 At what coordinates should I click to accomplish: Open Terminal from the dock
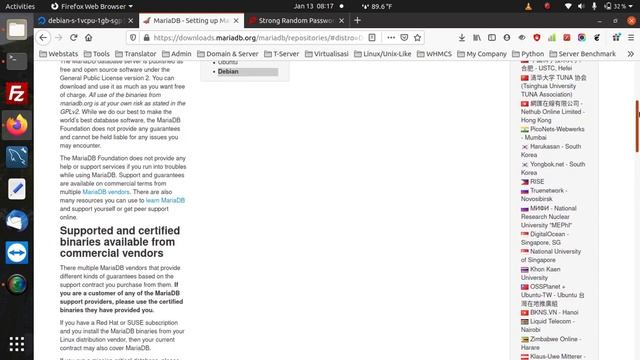[x=17, y=62]
